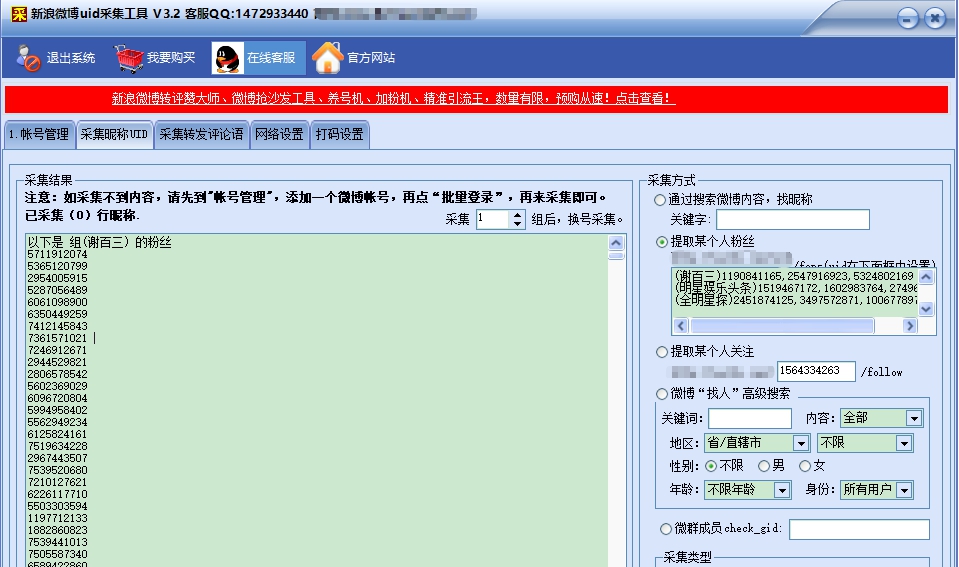Select 微群成员 check_gid radio button

665,528
